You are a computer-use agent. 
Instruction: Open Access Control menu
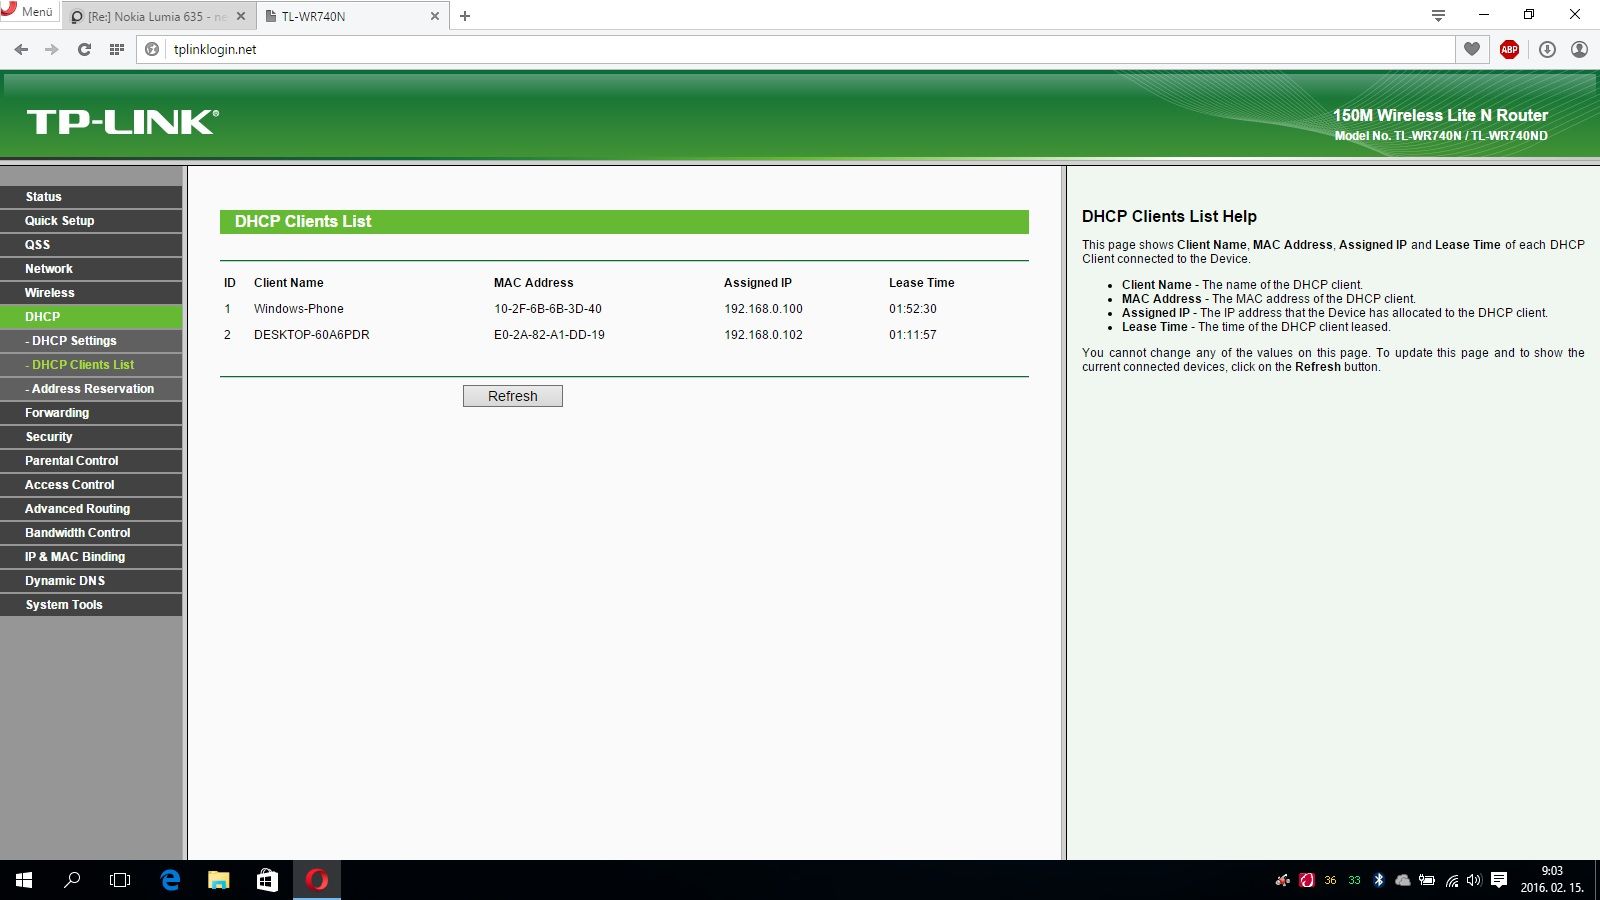coord(91,485)
